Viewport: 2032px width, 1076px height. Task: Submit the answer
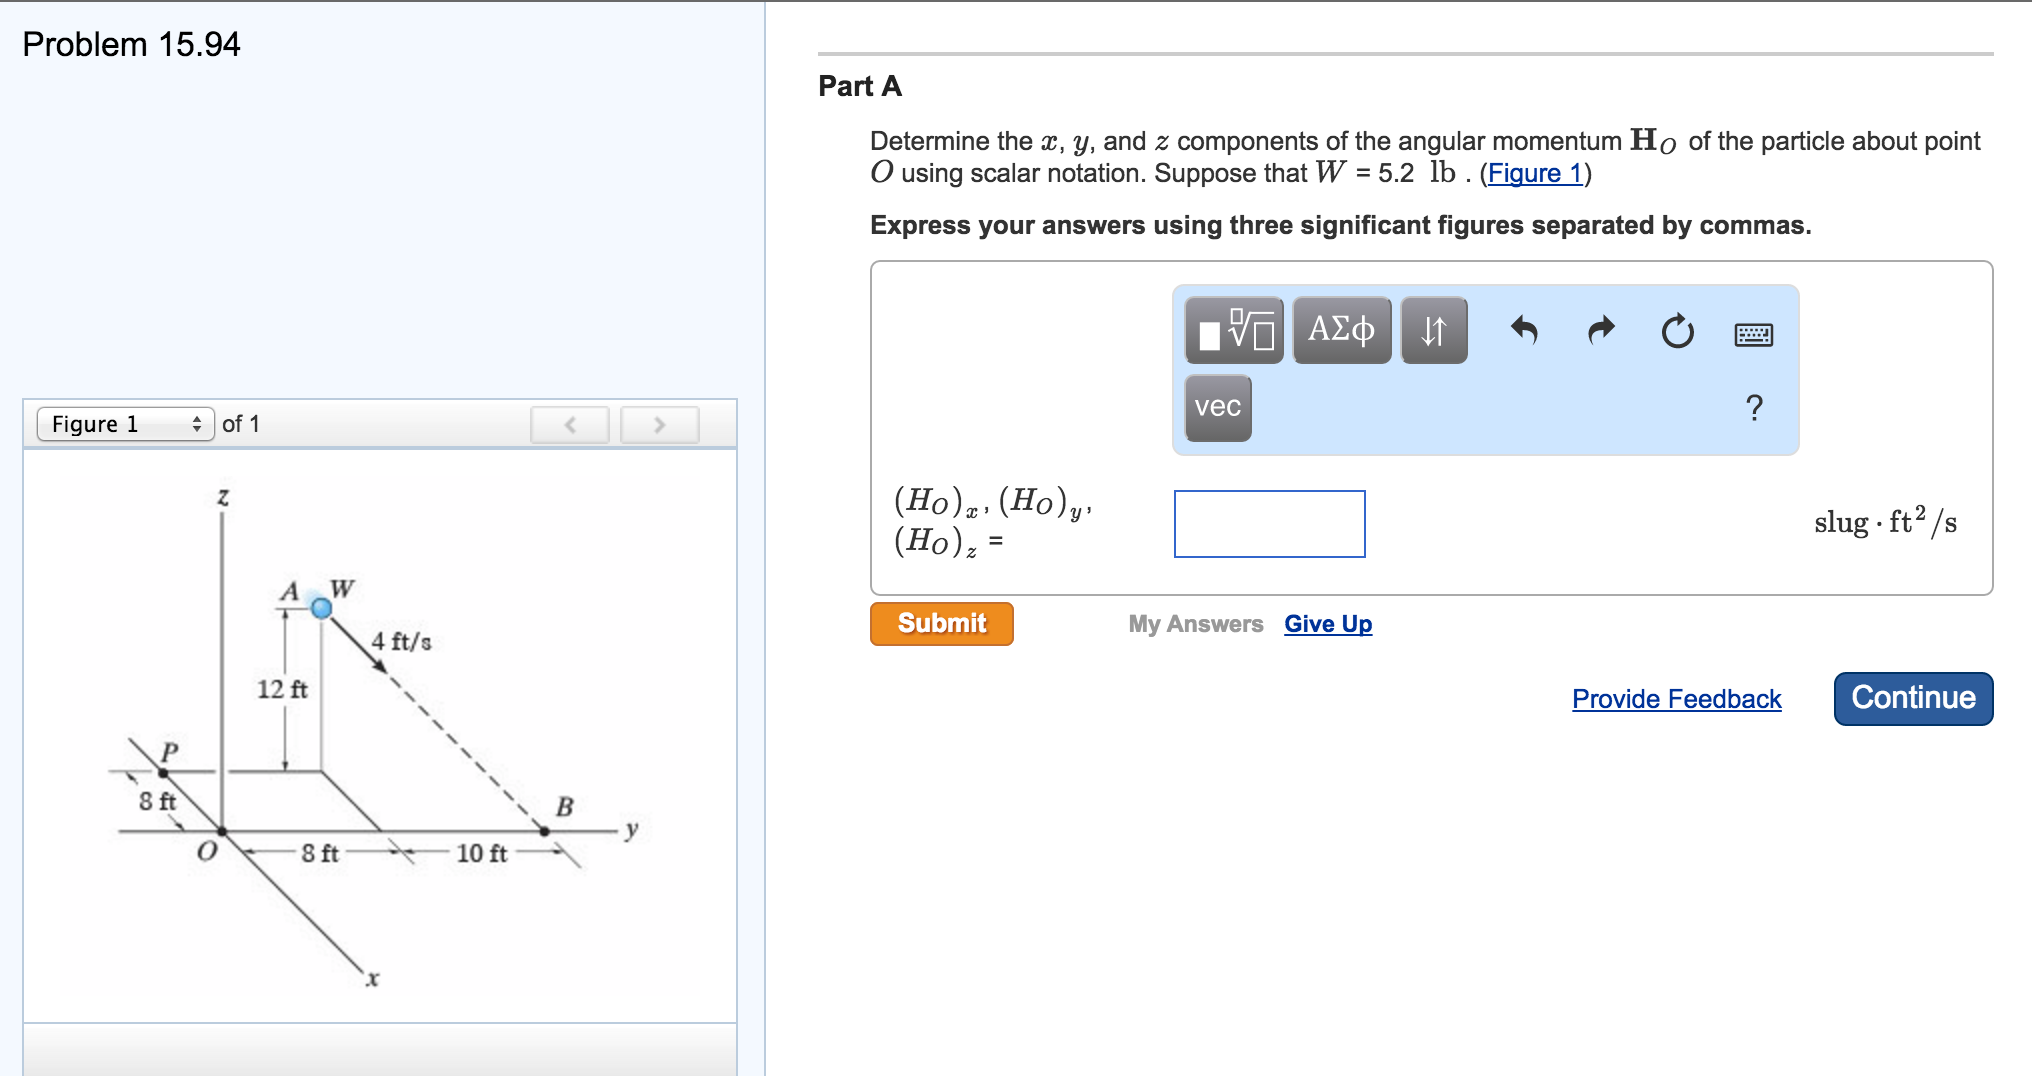click(x=941, y=623)
